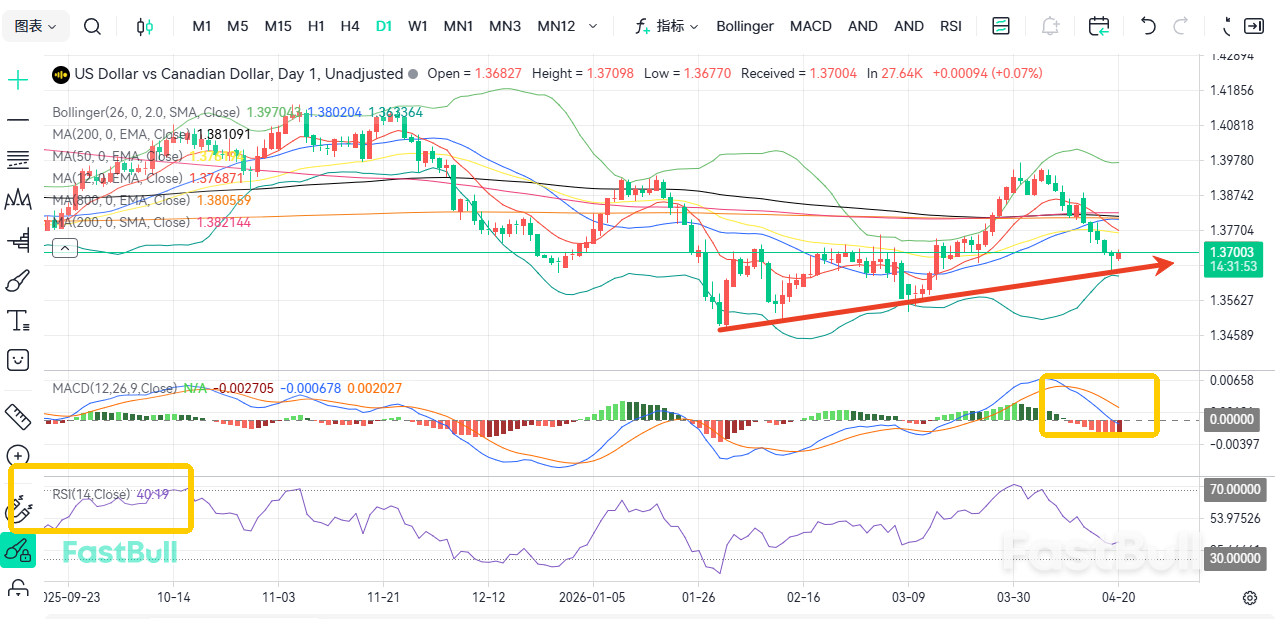Image resolution: width=1275 pixels, height=619 pixels.
Task: Toggle the stay-in-drawing-mode lock button
Action: coord(18,549)
